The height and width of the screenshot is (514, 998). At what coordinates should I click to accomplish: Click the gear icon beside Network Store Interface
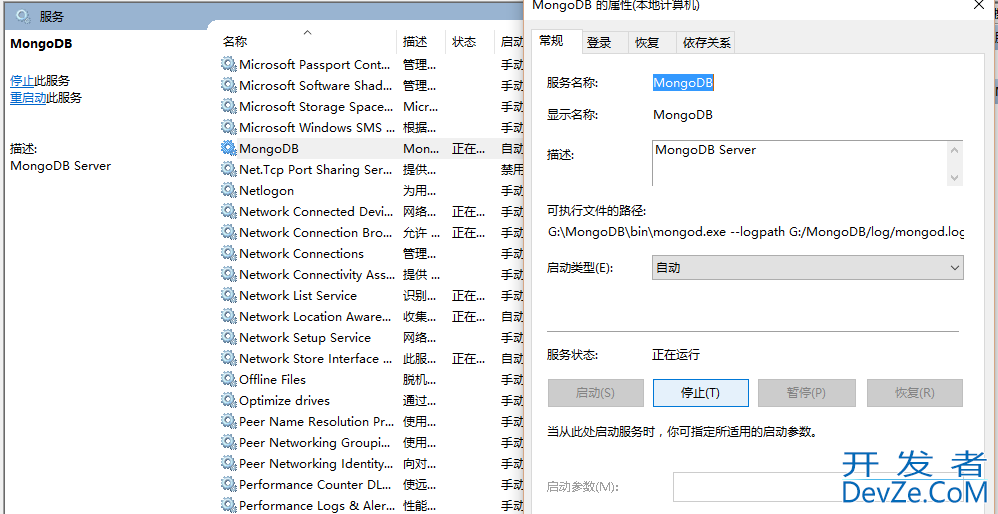pyautogui.click(x=228, y=358)
